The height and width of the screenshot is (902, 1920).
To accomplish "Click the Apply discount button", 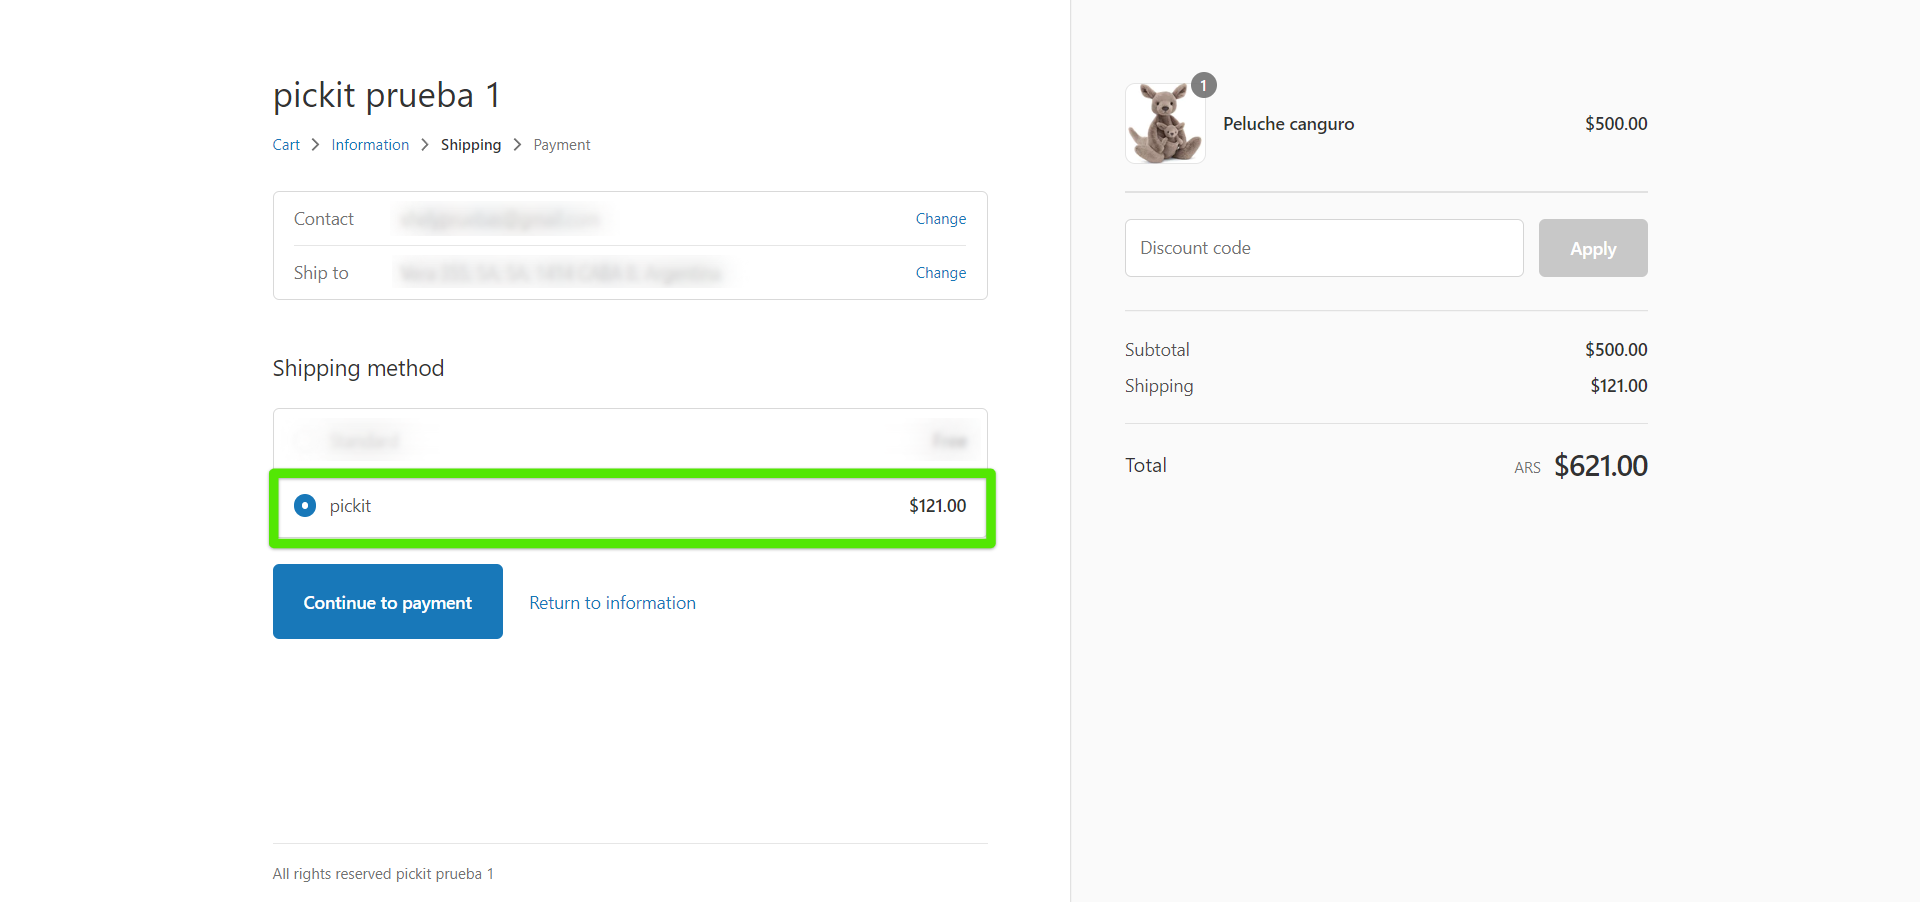I will coord(1592,248).
